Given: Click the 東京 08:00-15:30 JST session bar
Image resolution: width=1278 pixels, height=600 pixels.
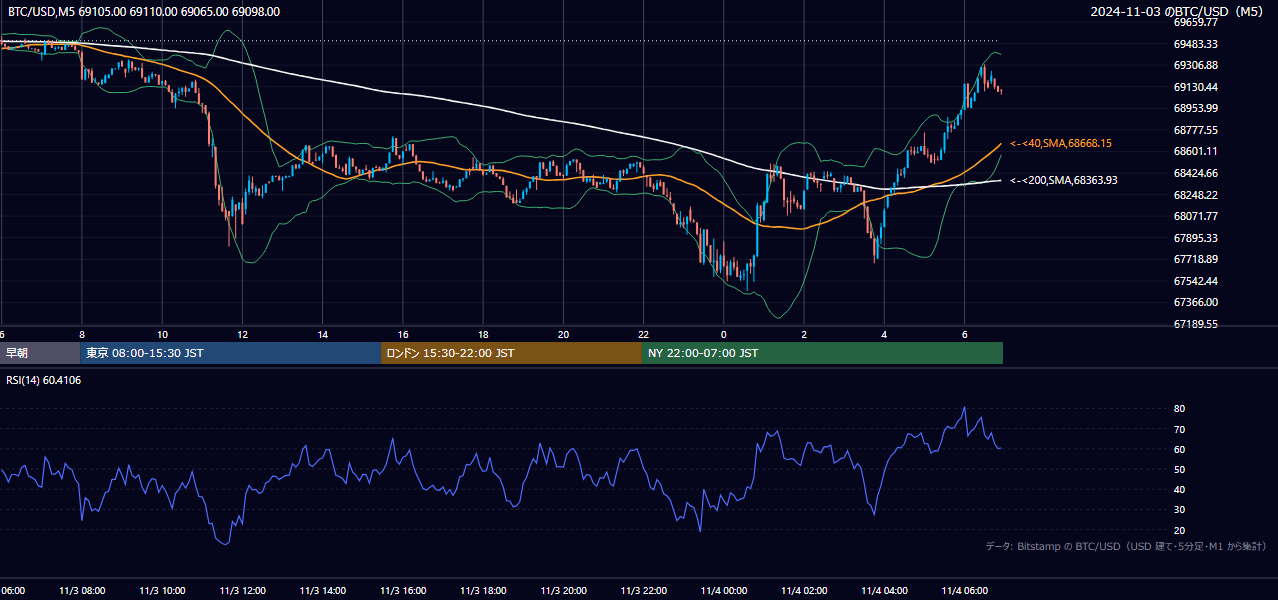Looking at the screenshot, I should (230, 353).
